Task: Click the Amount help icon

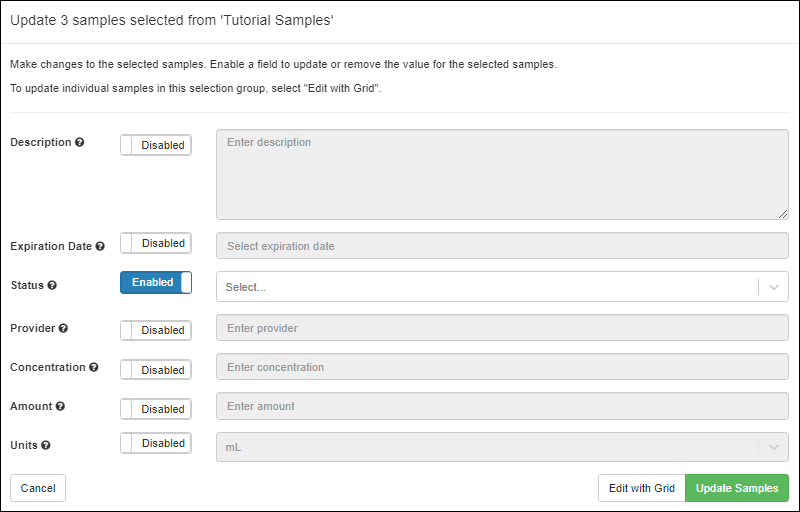Action: pos(60,406)
